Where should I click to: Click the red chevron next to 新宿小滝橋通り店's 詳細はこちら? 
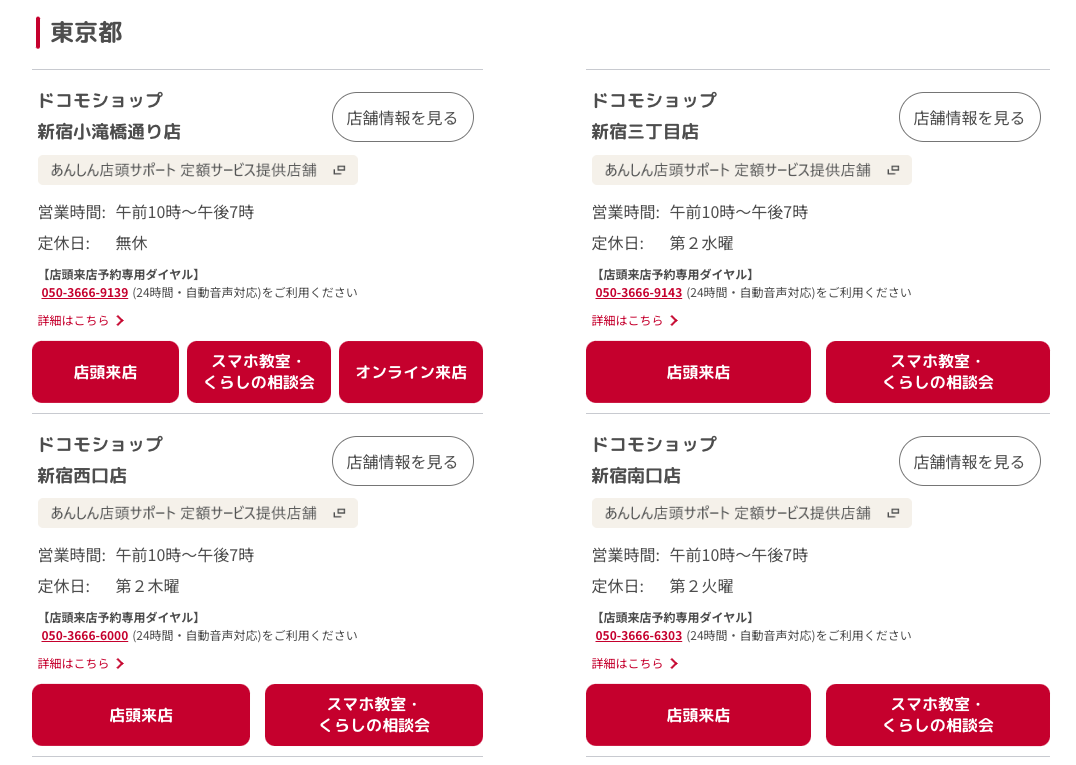[x=119, y=321]
